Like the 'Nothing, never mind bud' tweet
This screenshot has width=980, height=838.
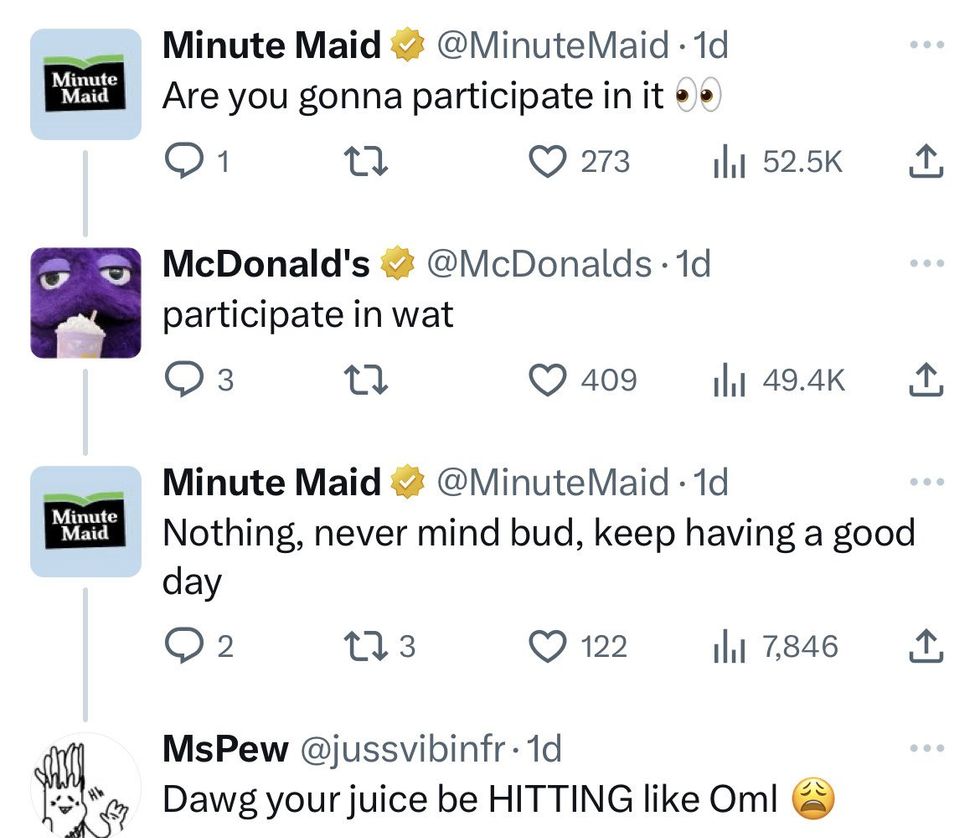548,647
